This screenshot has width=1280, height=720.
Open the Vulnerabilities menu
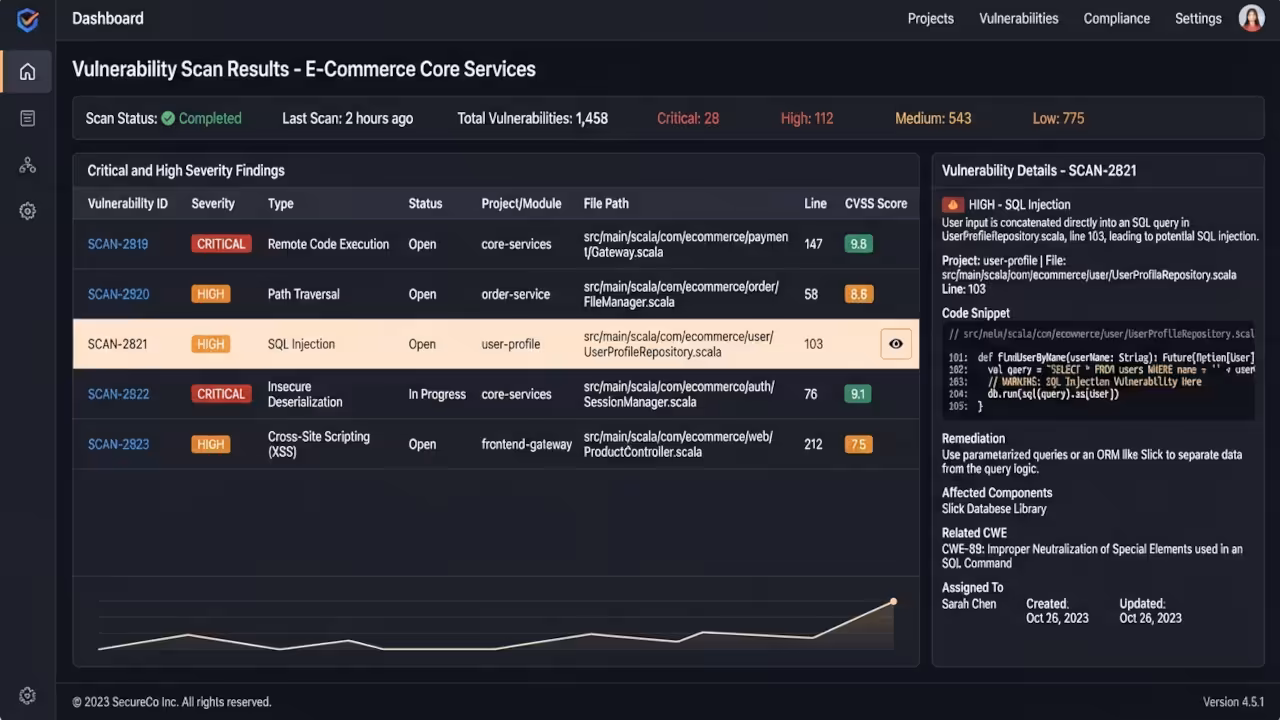tap(1019, 18)
